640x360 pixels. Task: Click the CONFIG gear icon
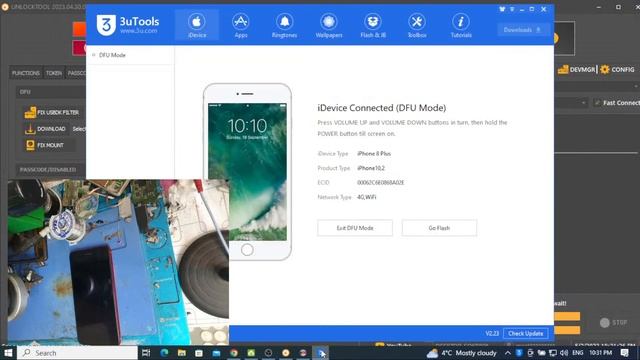604,69
